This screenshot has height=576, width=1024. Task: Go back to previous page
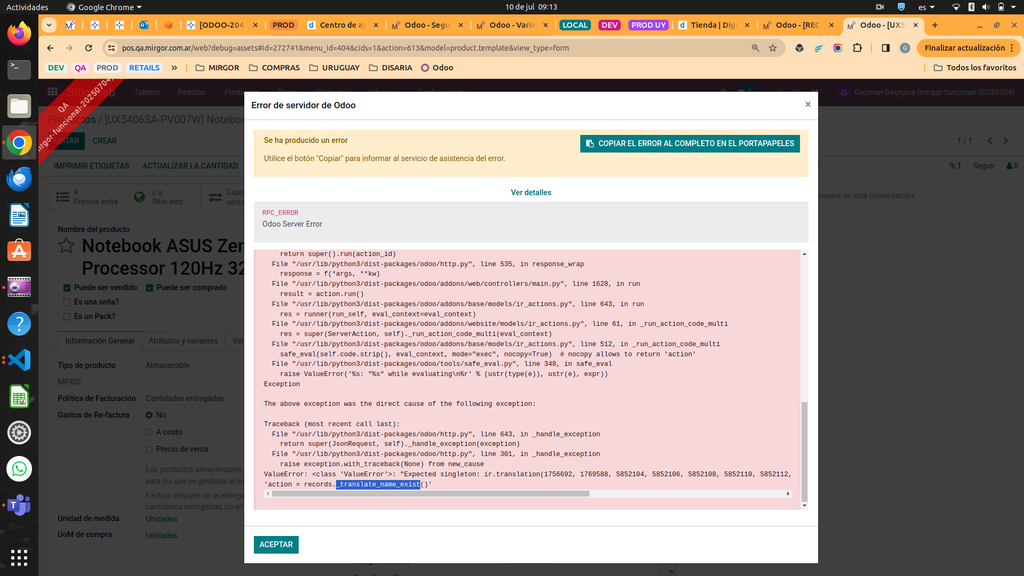coord(50,48)
